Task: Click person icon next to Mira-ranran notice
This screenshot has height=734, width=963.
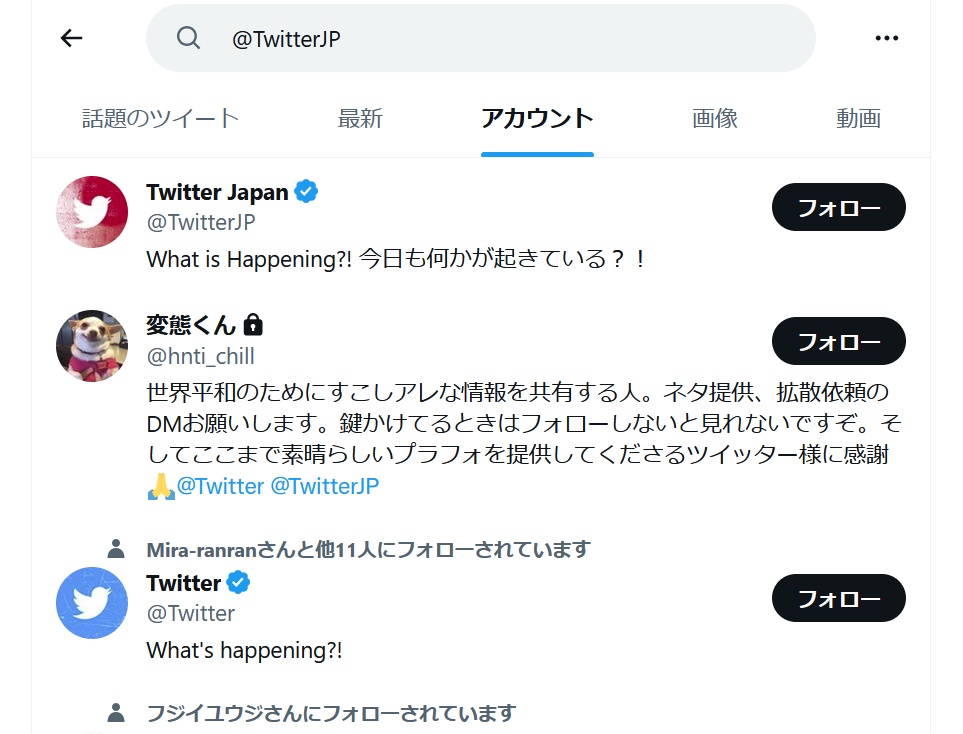Action: [116, 549]
